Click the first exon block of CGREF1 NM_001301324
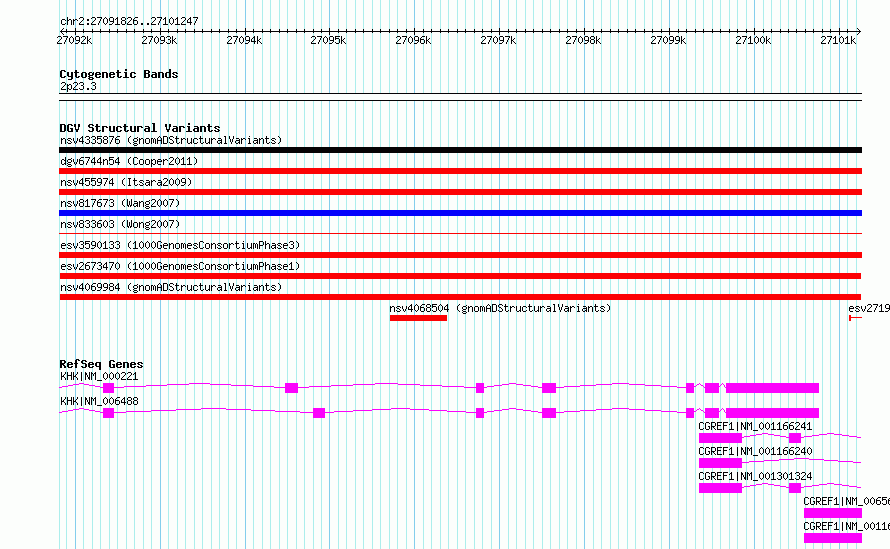This screenshot has width=890, height=549. [720, 488]
